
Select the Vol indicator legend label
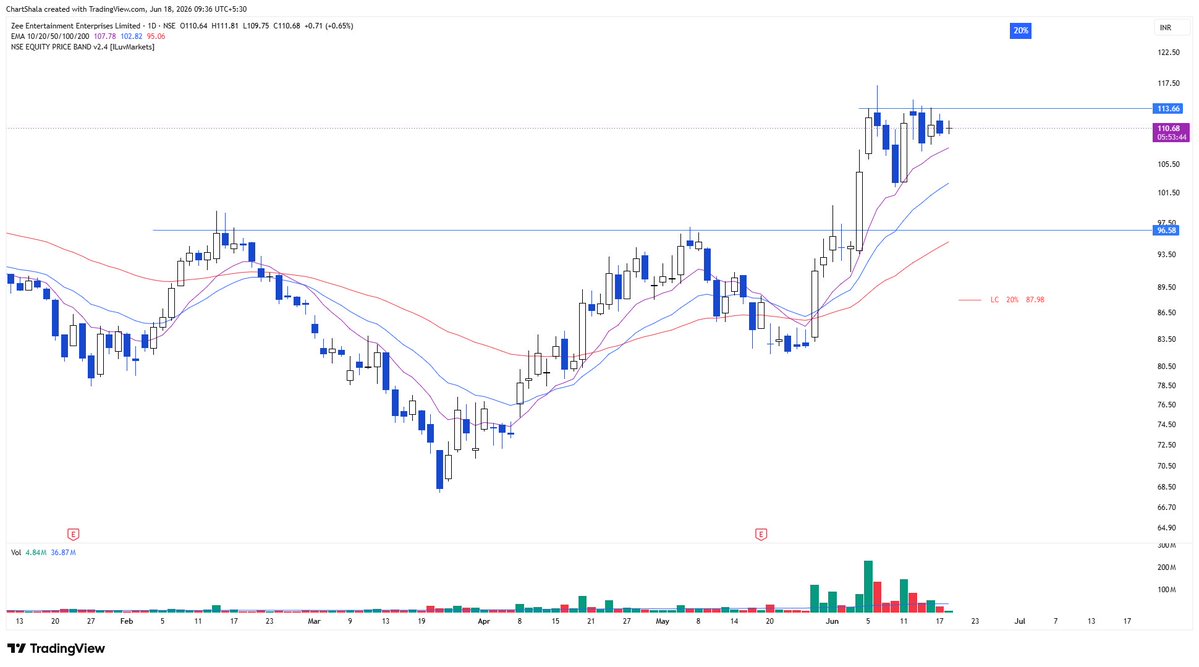15,552
